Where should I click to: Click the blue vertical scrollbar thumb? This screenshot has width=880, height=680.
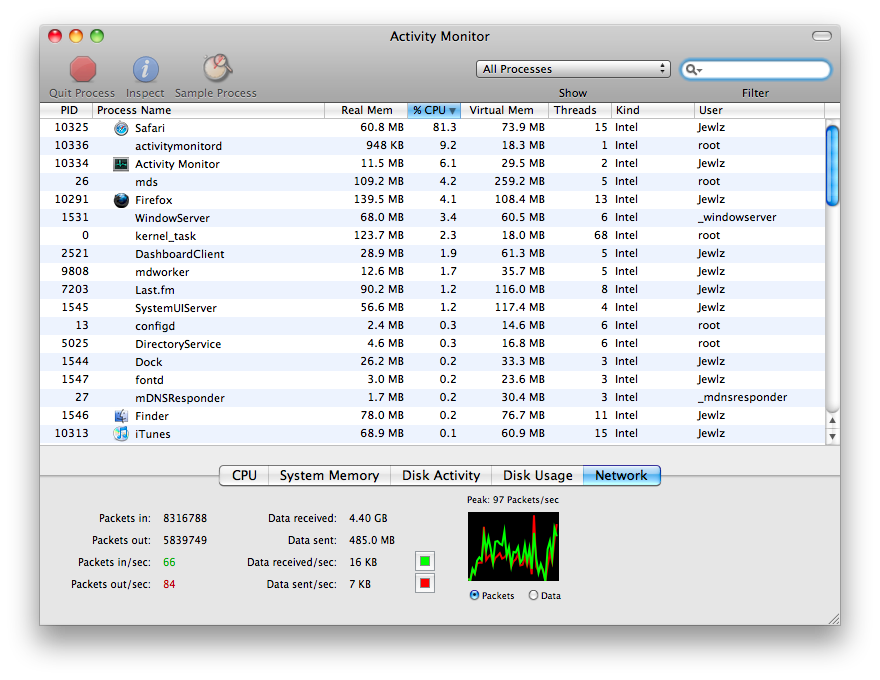point(833,166)
